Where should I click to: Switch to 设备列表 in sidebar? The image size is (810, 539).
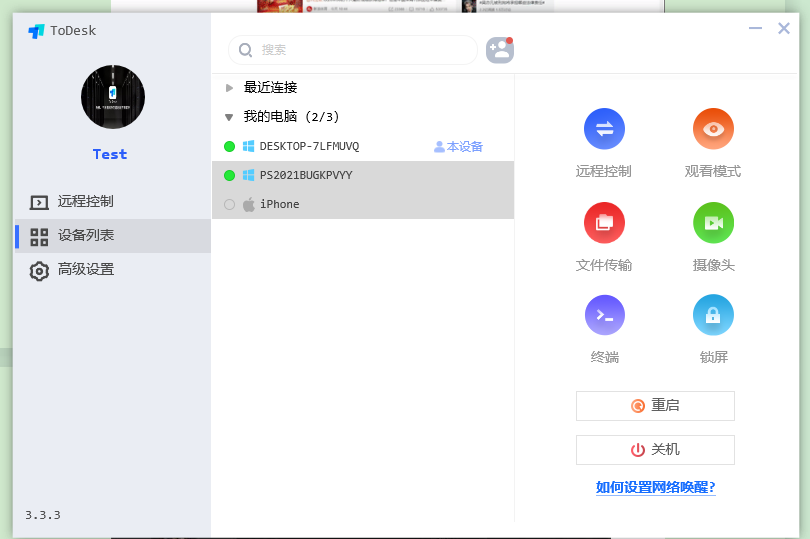coord(113,236)
